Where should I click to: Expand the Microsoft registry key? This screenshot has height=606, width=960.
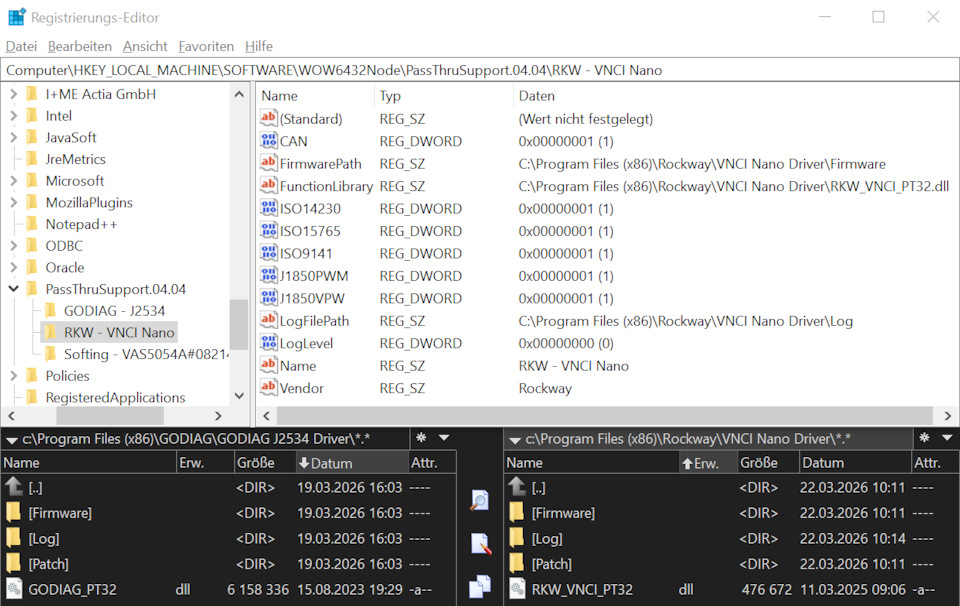point(14,181)
